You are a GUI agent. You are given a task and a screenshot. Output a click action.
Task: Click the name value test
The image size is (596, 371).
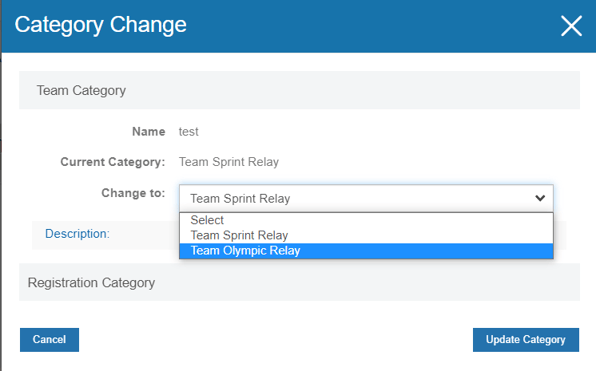pyautogui.click(x=189, y=132)
